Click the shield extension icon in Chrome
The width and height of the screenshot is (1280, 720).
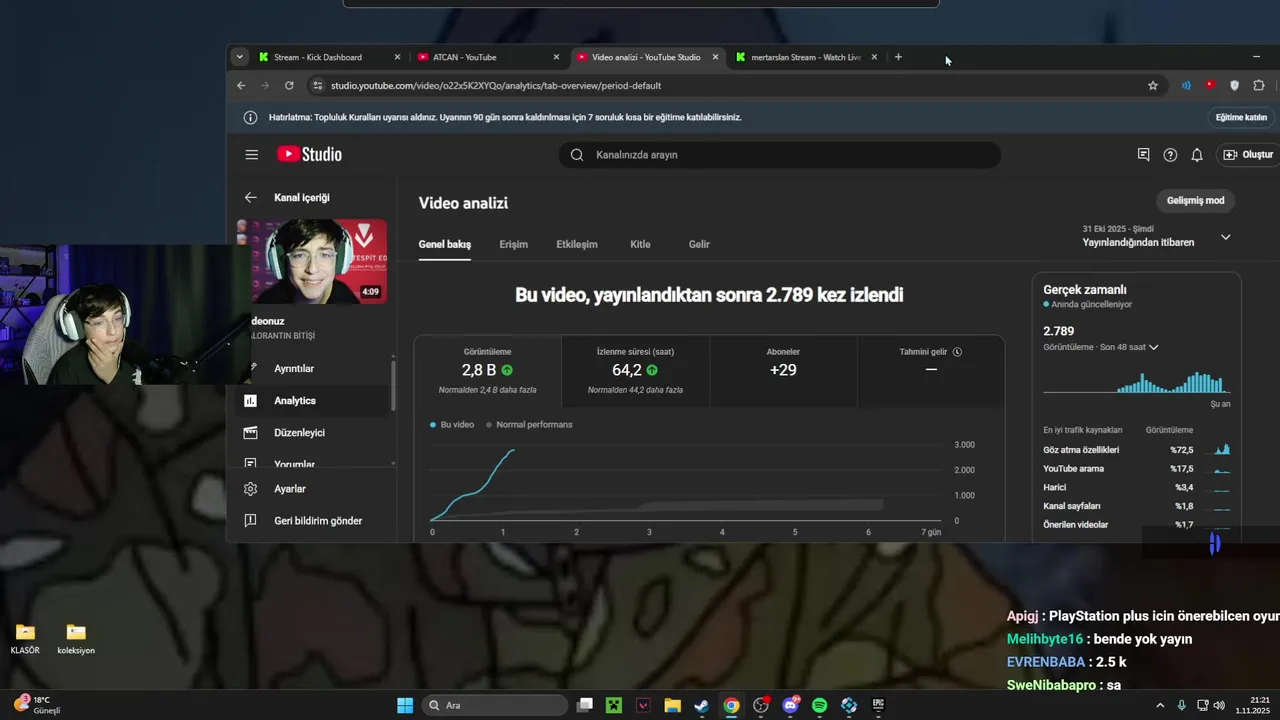click(x=1234, y=86)
